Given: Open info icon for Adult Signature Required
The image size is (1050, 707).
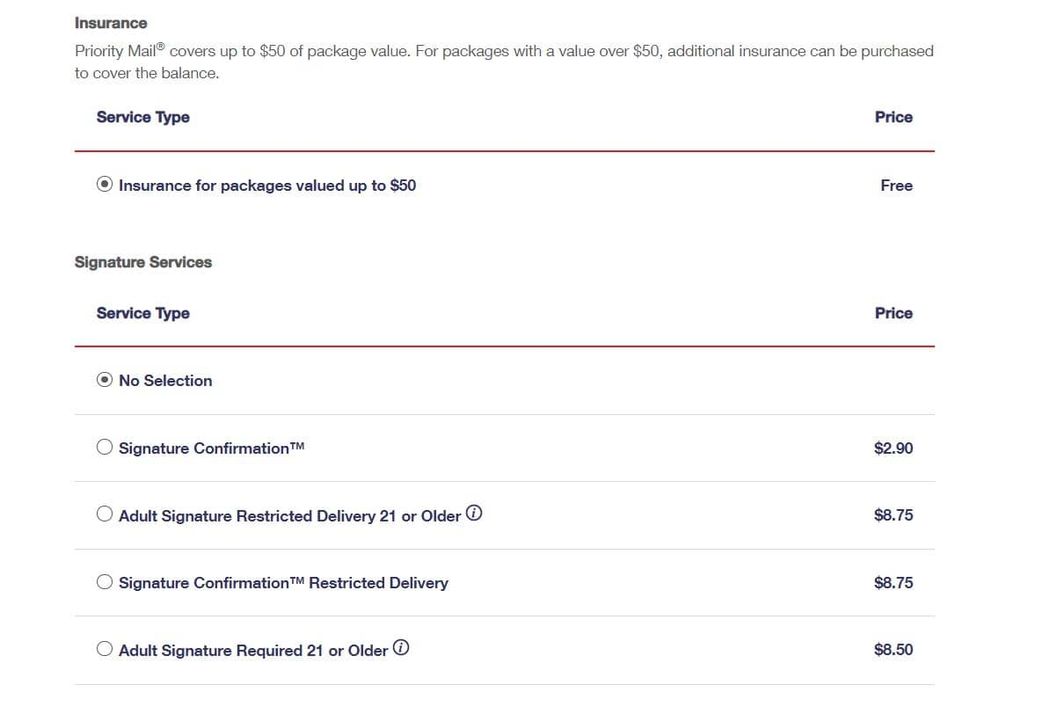Looking at the screenshot, I should (401, 648).
